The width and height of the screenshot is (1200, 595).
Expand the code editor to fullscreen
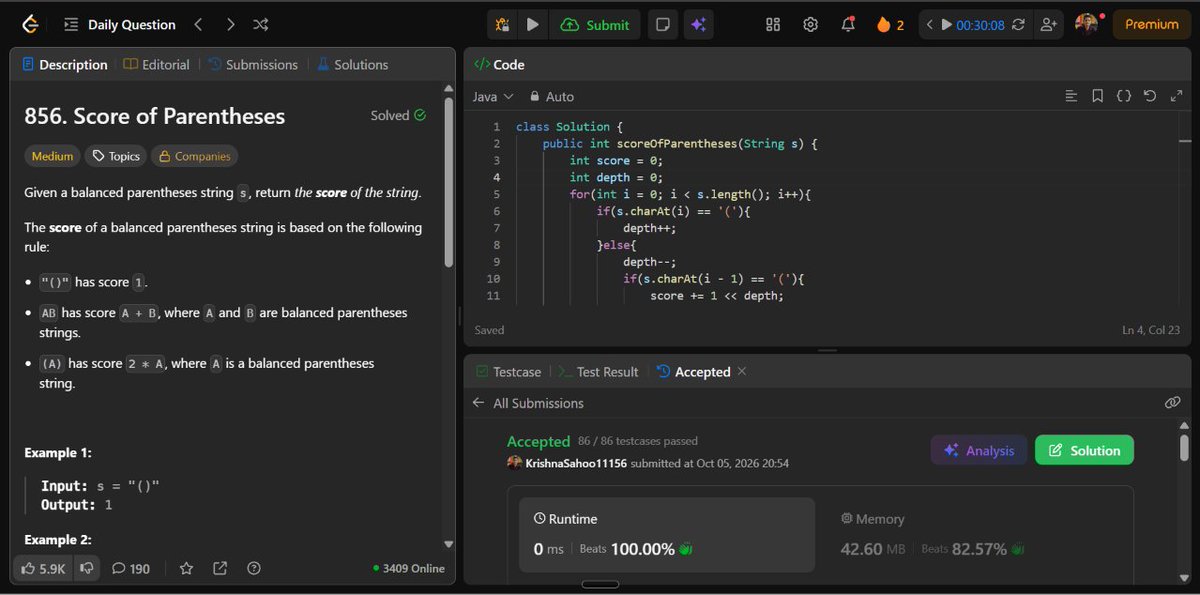(1174, 96)
